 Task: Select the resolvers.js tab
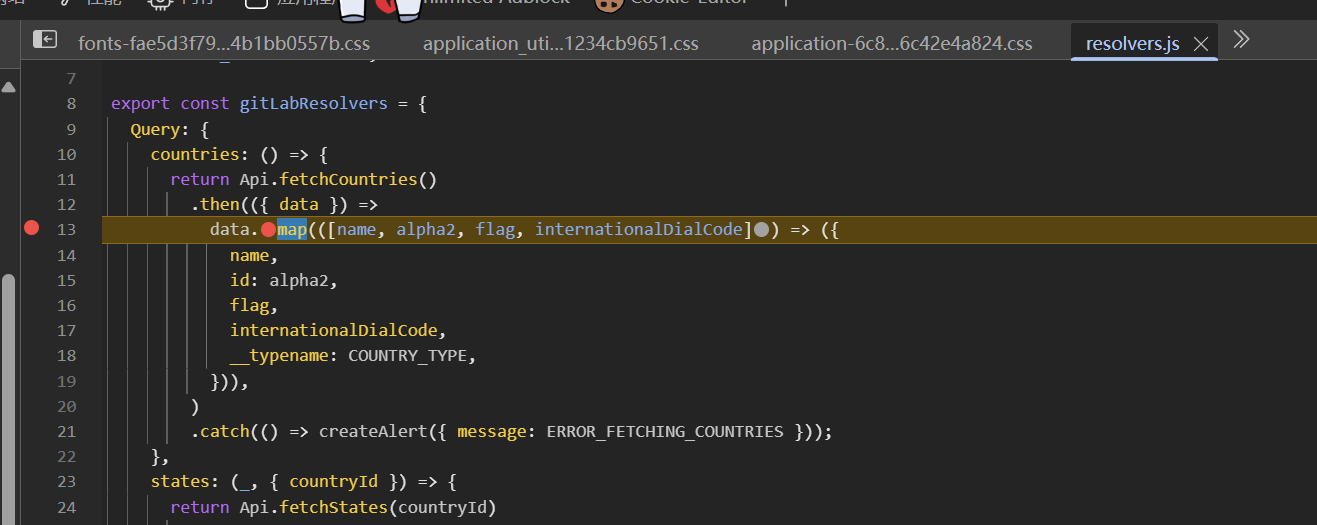[x=1132, y=44]
